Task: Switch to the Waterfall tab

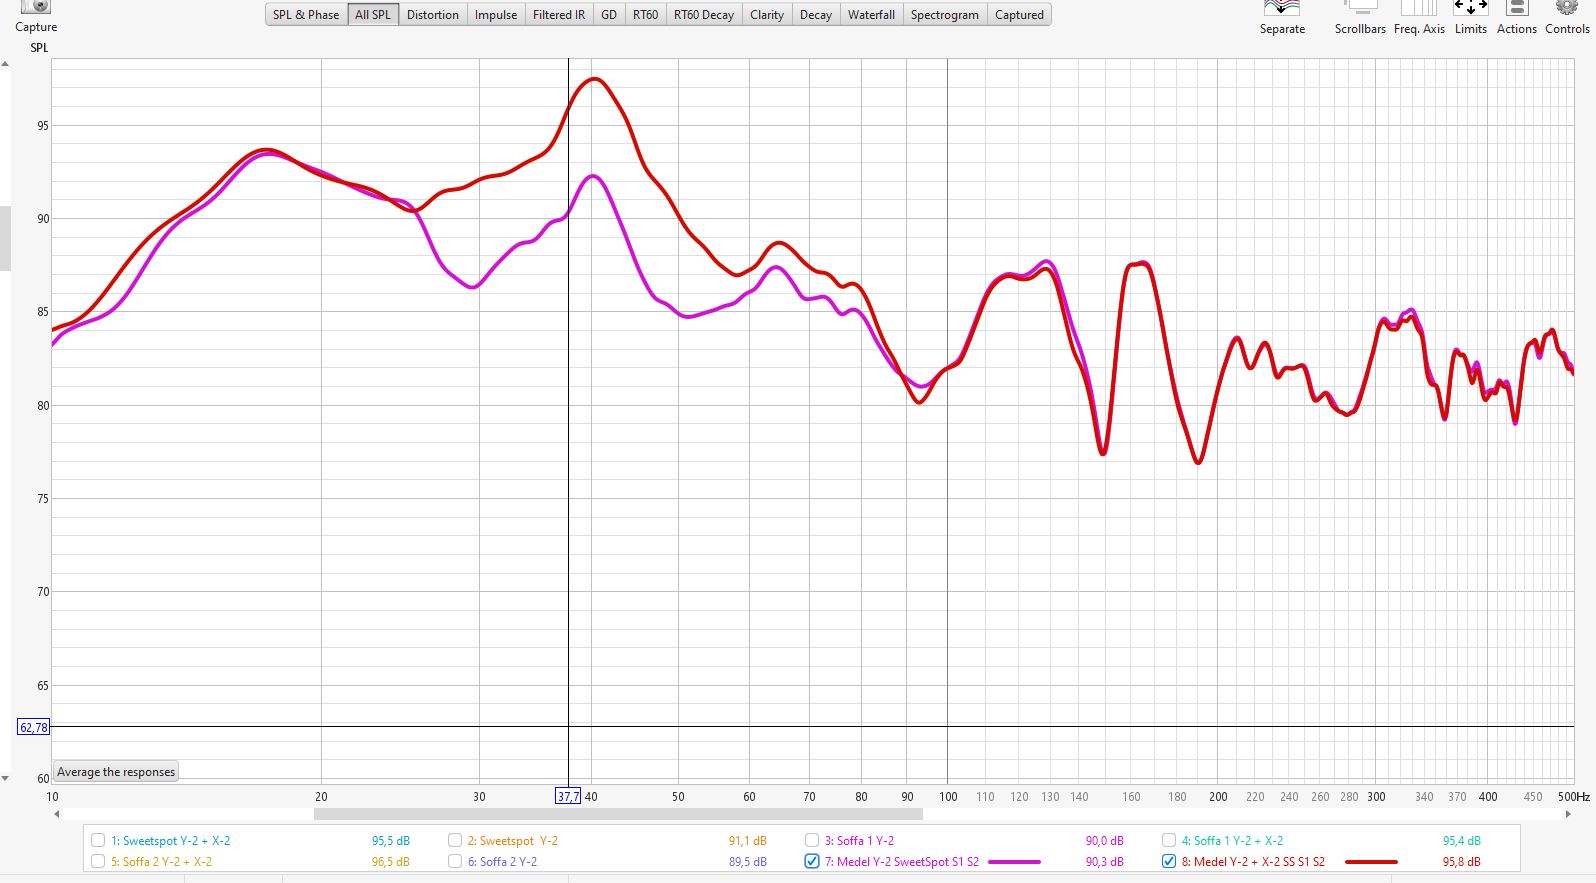Action: 871,15
